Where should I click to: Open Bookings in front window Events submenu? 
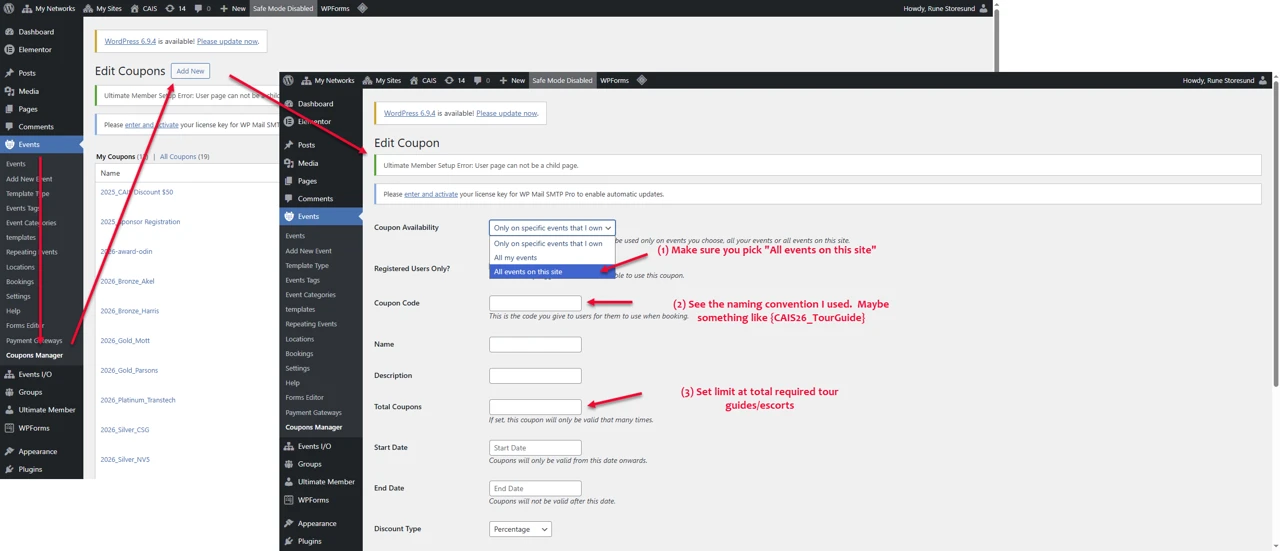pyautogui.click(x=299, y=354)
